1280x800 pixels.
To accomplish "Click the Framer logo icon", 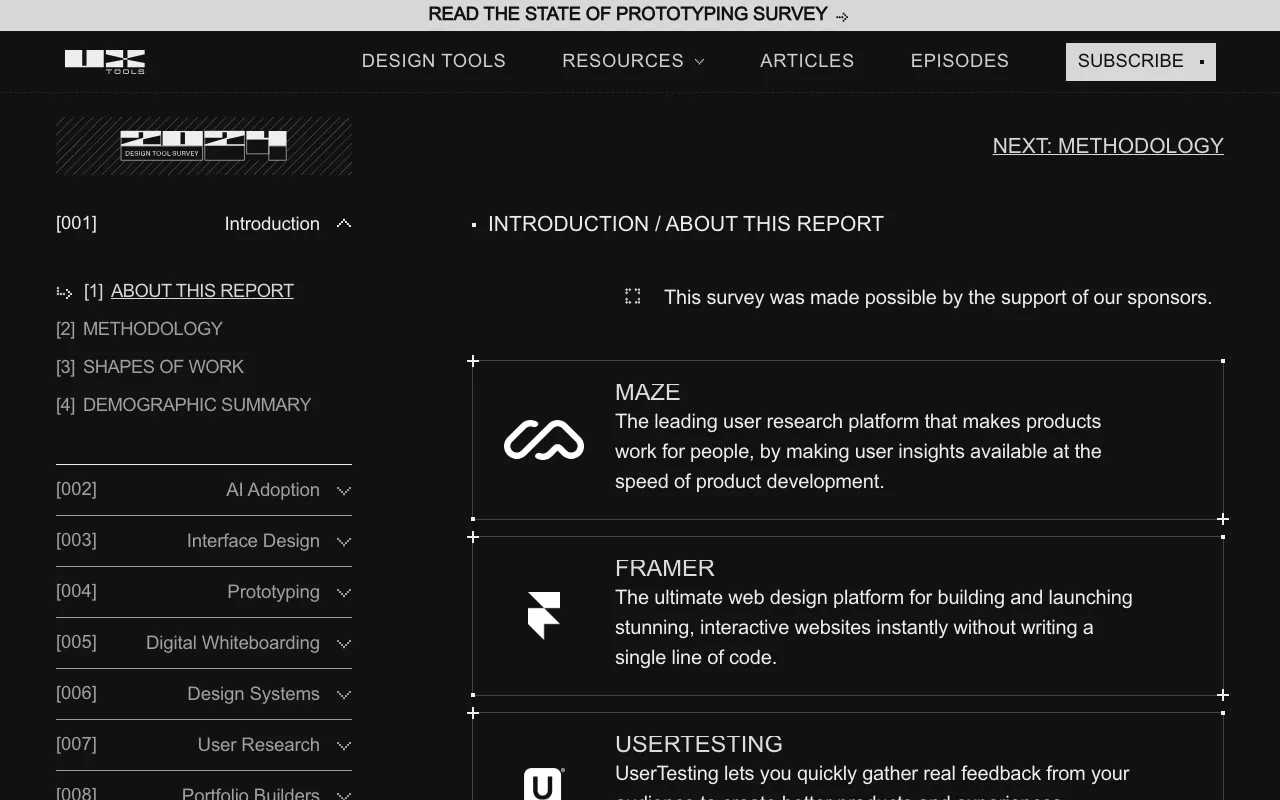I will point(544,615).
